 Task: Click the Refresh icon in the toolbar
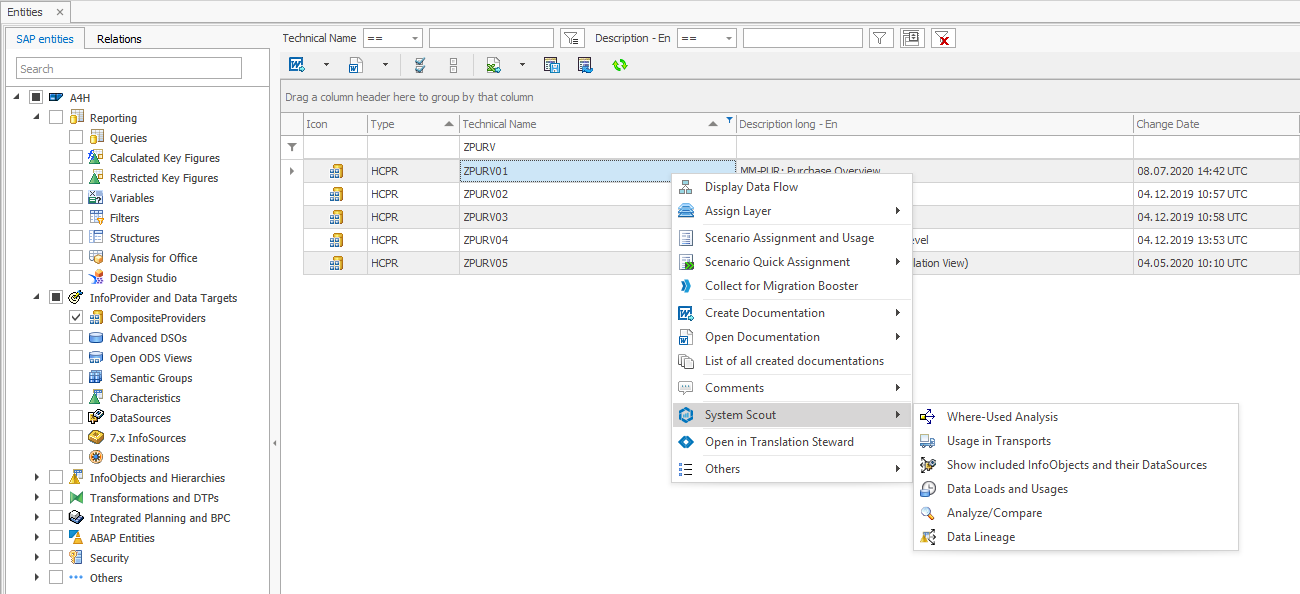(x=618, y=65)
